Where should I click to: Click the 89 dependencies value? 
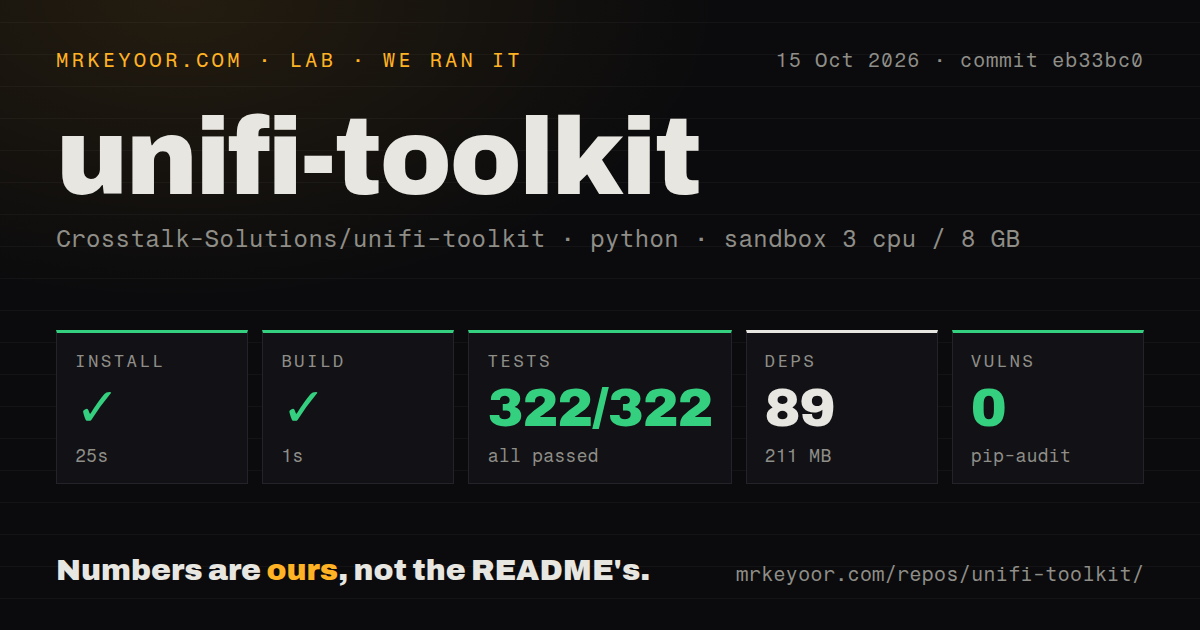click(800, 408)
